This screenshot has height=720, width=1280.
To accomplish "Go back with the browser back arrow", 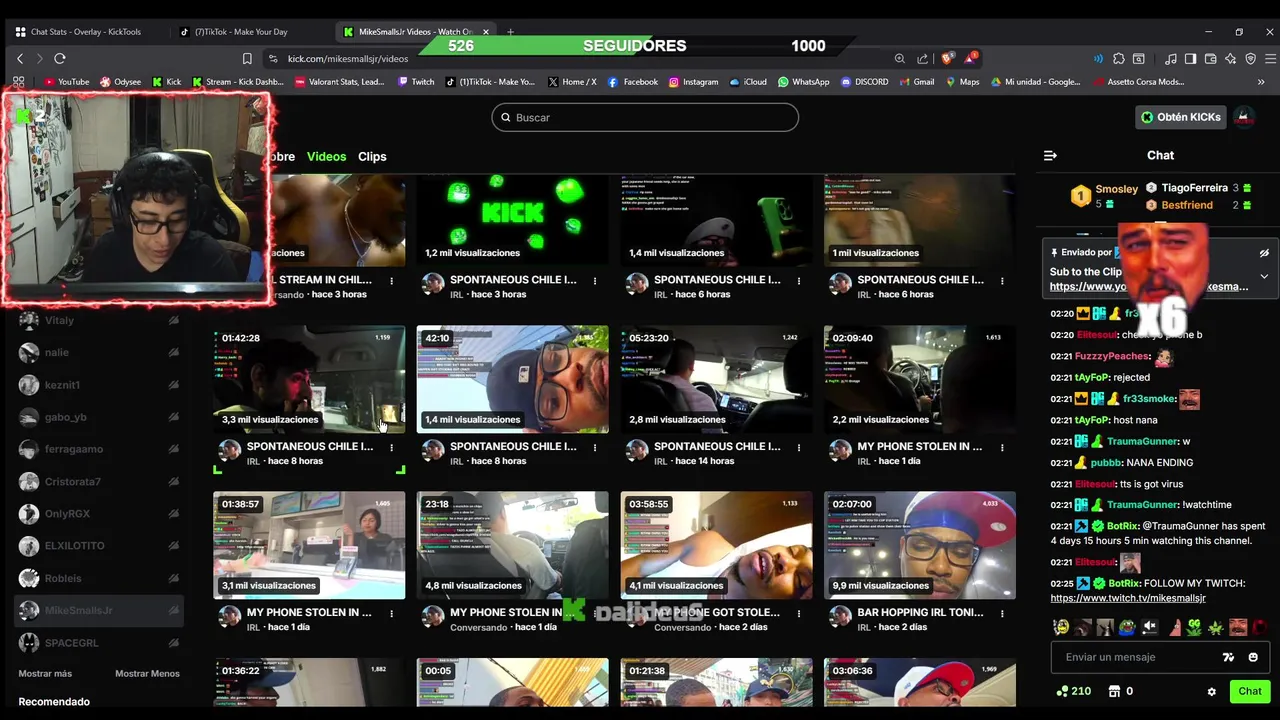I will [x=19, y=59].
